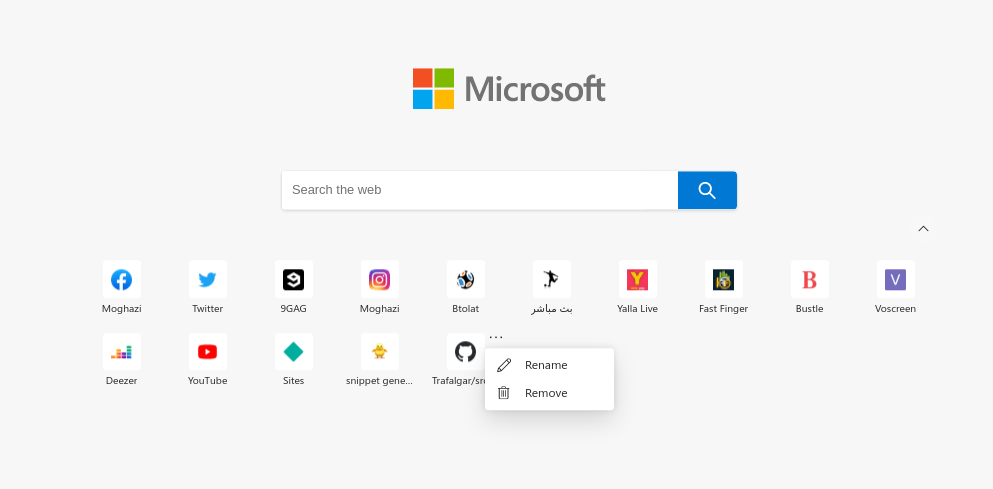This screenshot has height=489, width=993.
Task: Open the 9GAG quick link tile
Action: click(x=293, y=279)
